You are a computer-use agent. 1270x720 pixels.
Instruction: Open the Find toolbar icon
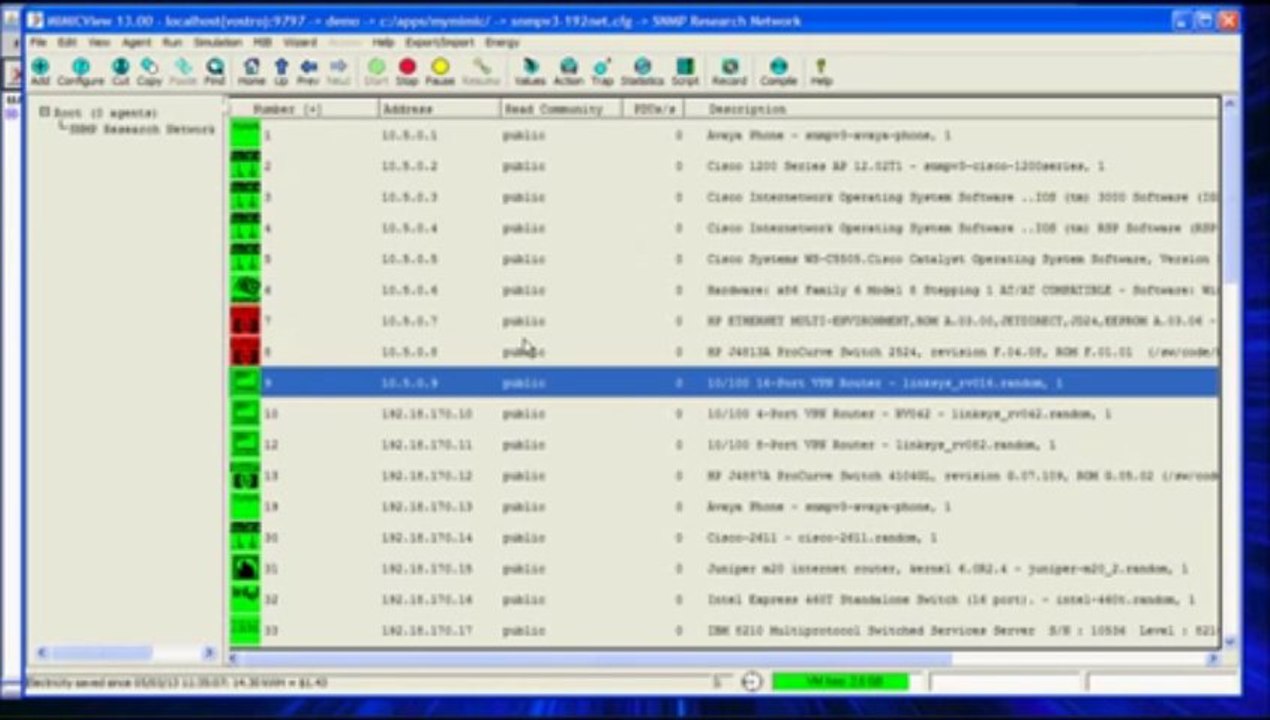pos(215,71)
